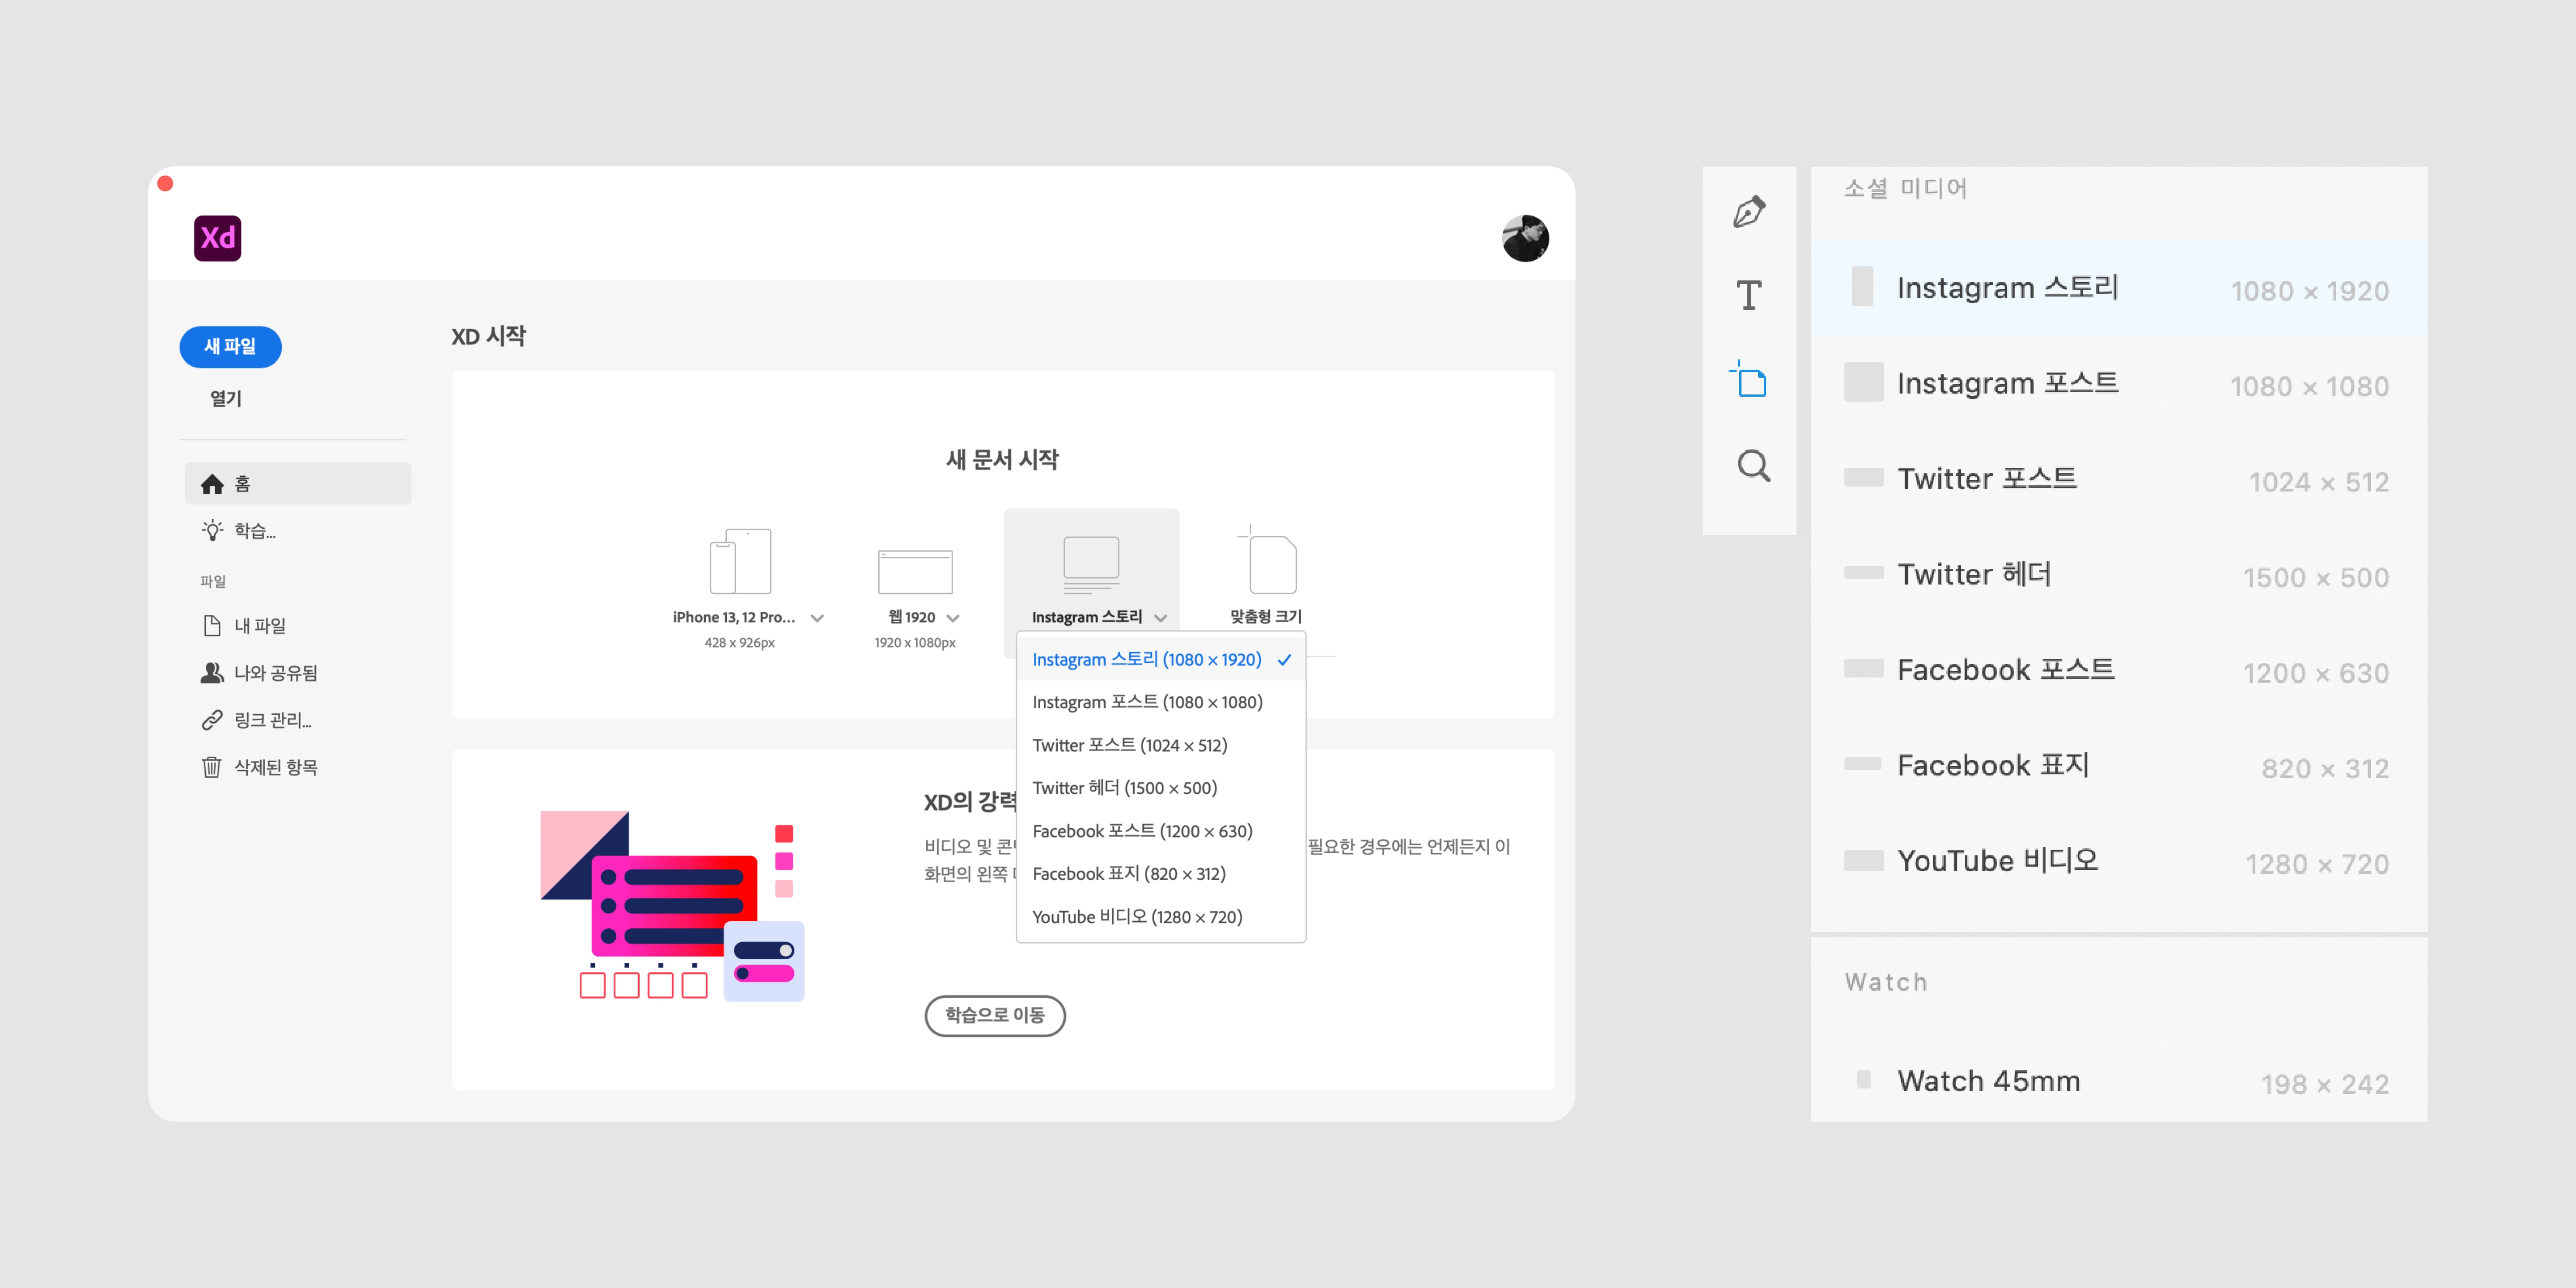Expand the web 1920 size dropdown chevron
This screenshot has width=2576, height=1288.
tap(953, 618)
